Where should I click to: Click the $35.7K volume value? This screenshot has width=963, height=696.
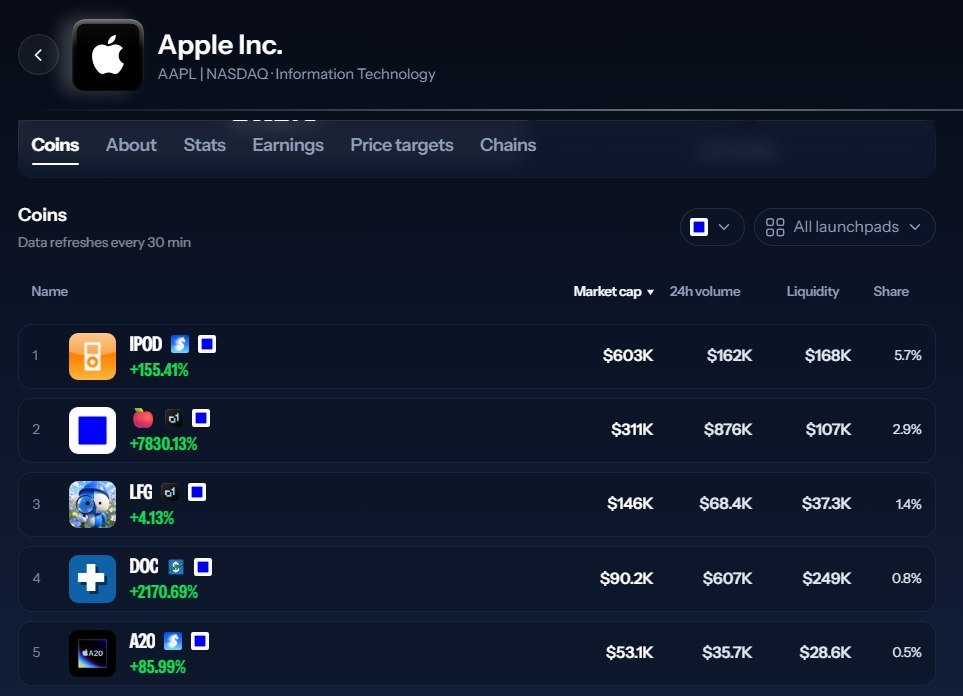pos(727,652)
